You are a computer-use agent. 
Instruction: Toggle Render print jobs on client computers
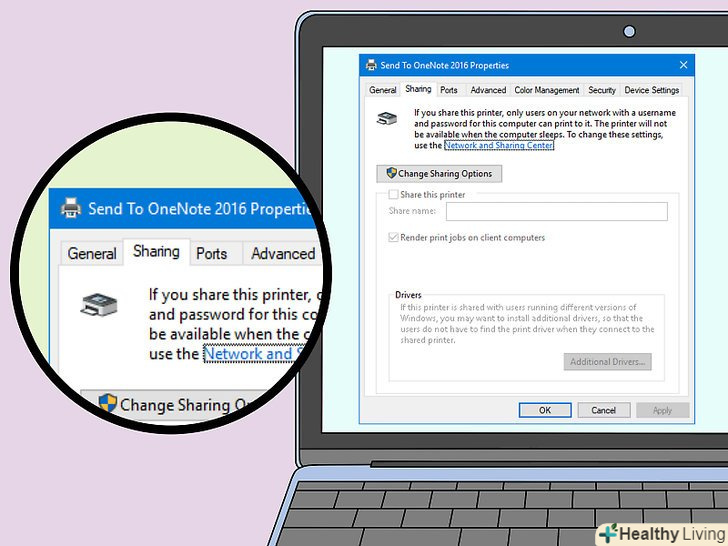click(393, 237)
